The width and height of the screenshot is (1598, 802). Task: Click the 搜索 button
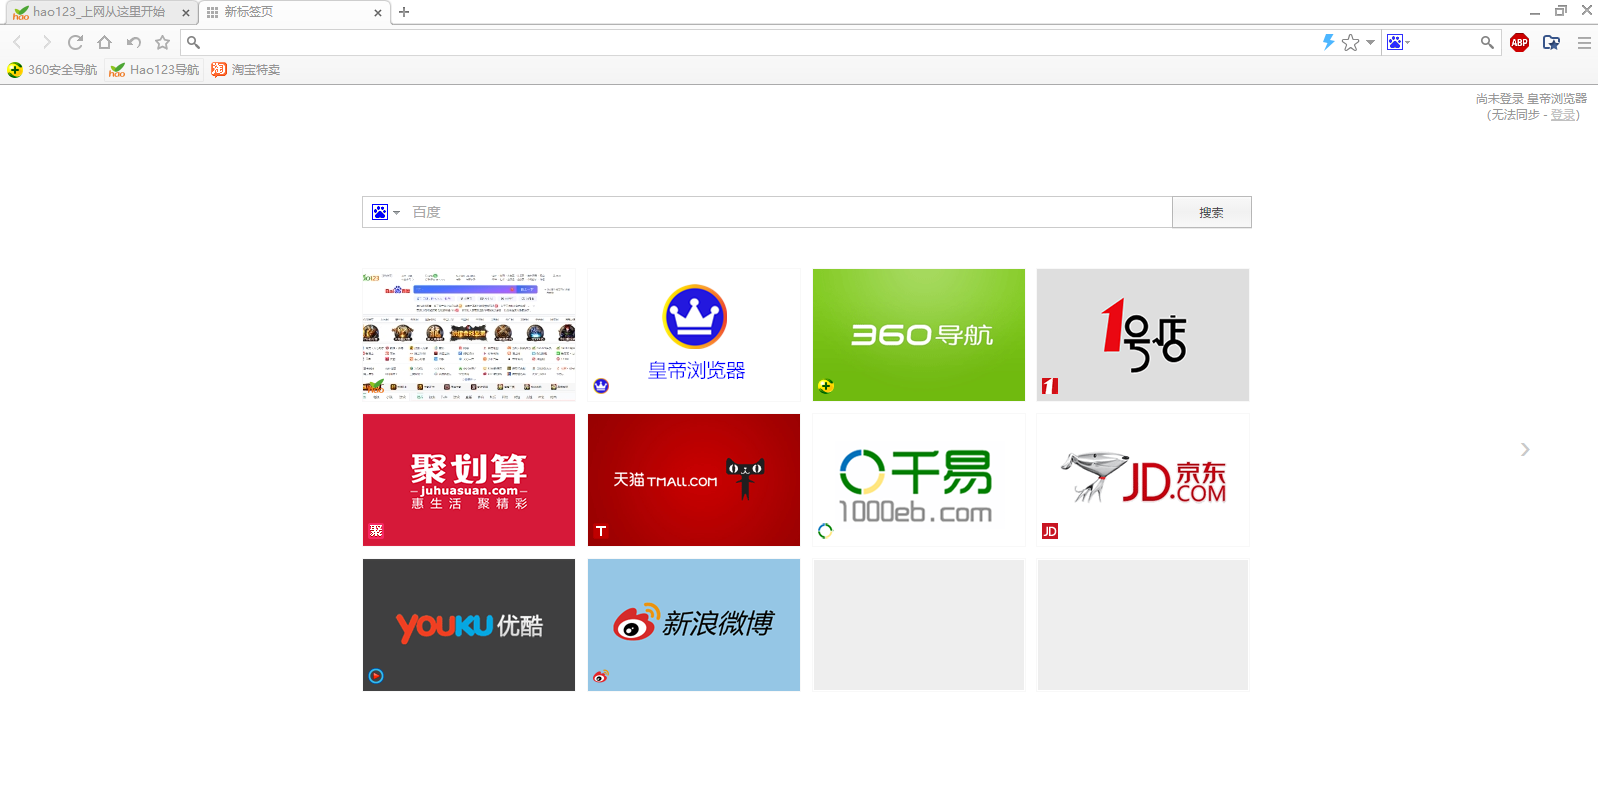click(x=1211, y=212)
